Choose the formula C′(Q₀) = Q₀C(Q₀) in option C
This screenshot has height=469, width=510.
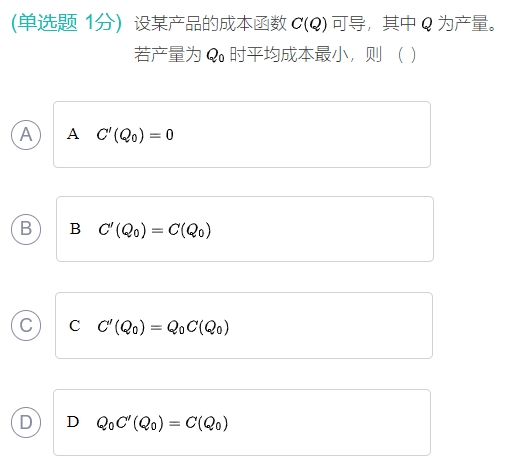pyautogui.click(x=163, y=327)
